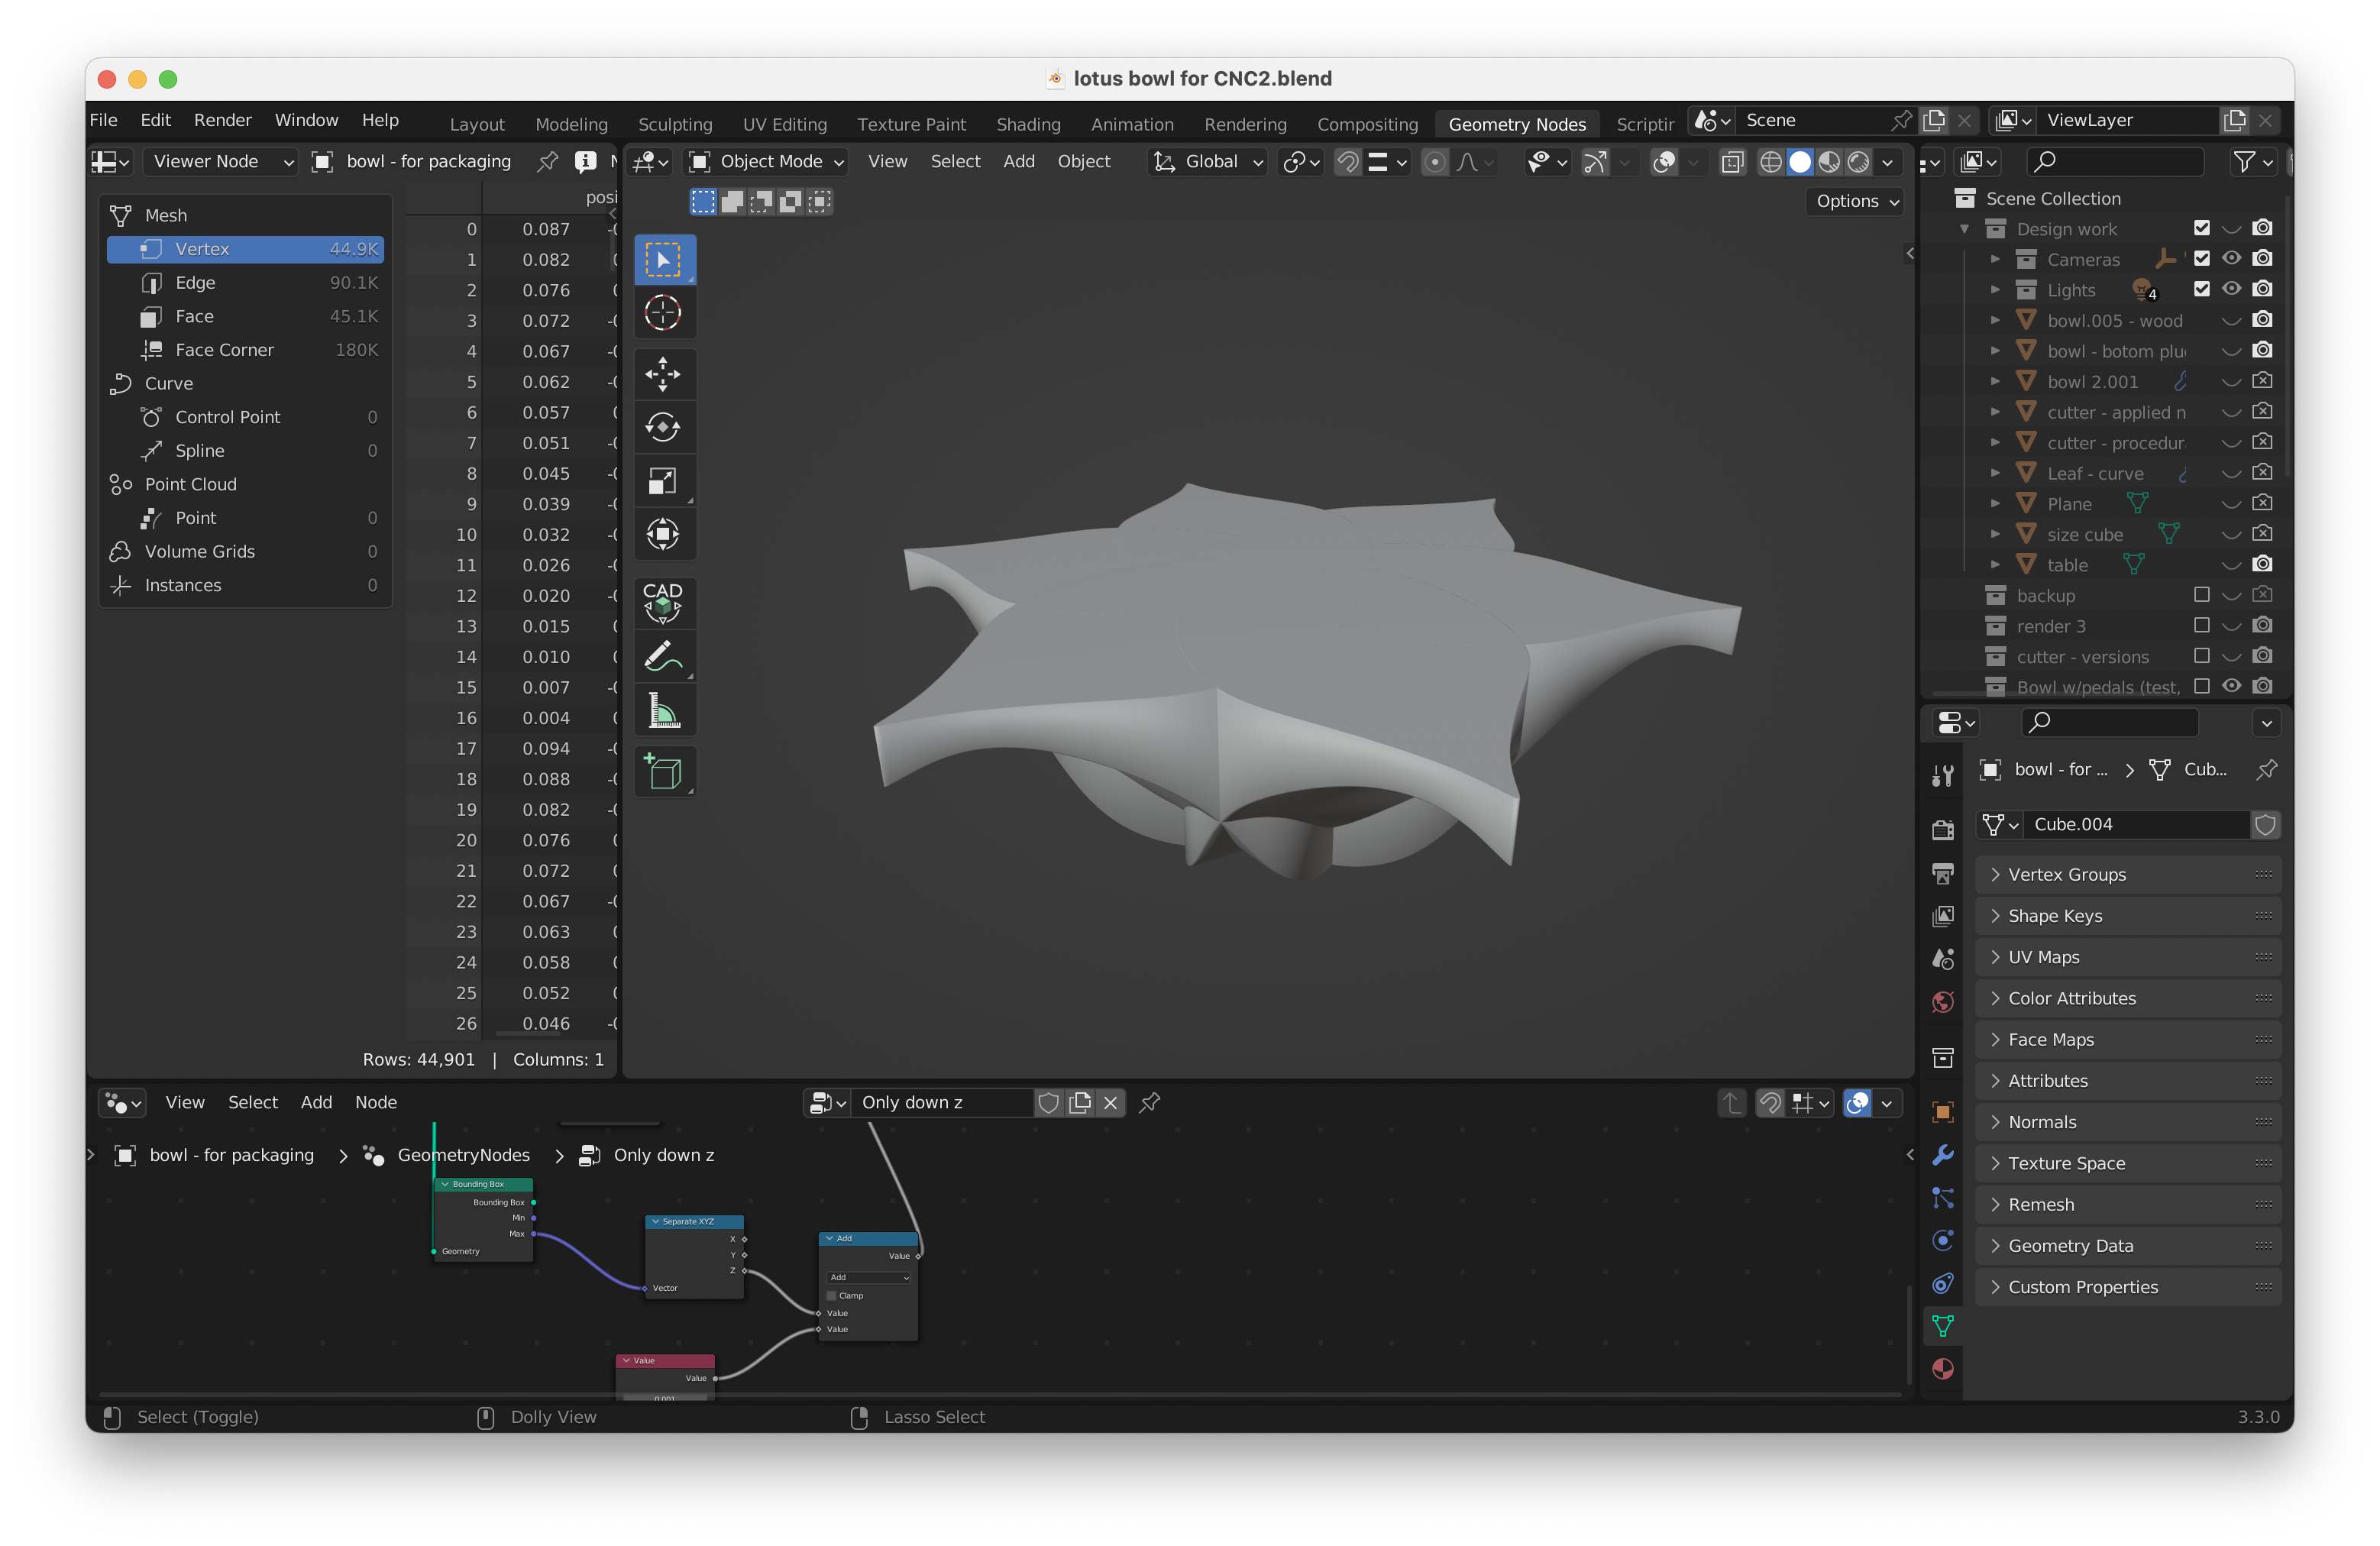2380x1546 pixels.
Task: Enable cutter - versions collection checkbox
Action: [x=2201, y=656]
